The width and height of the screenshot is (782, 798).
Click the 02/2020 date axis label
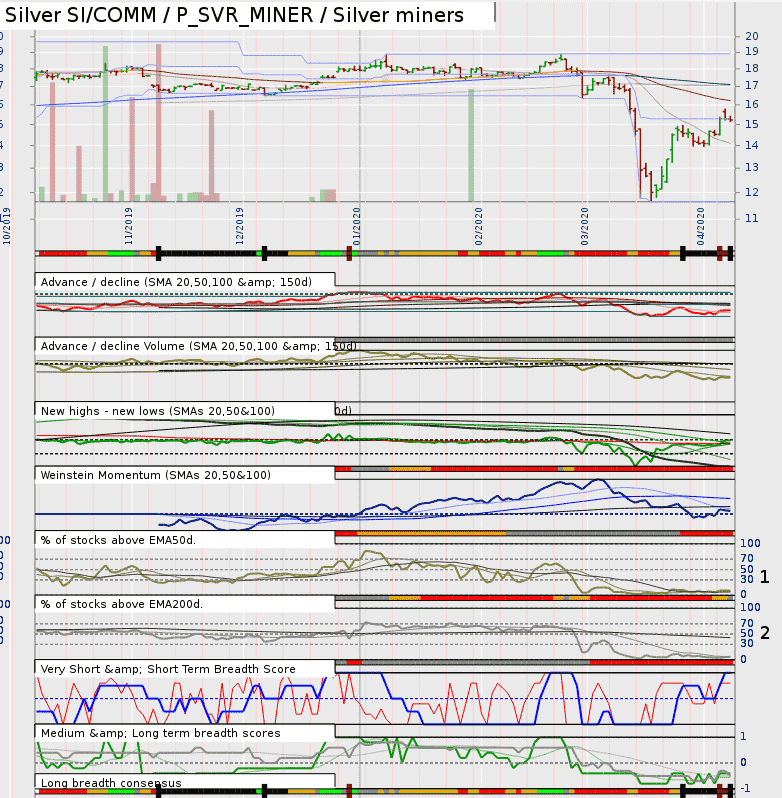tap(479, 226)
